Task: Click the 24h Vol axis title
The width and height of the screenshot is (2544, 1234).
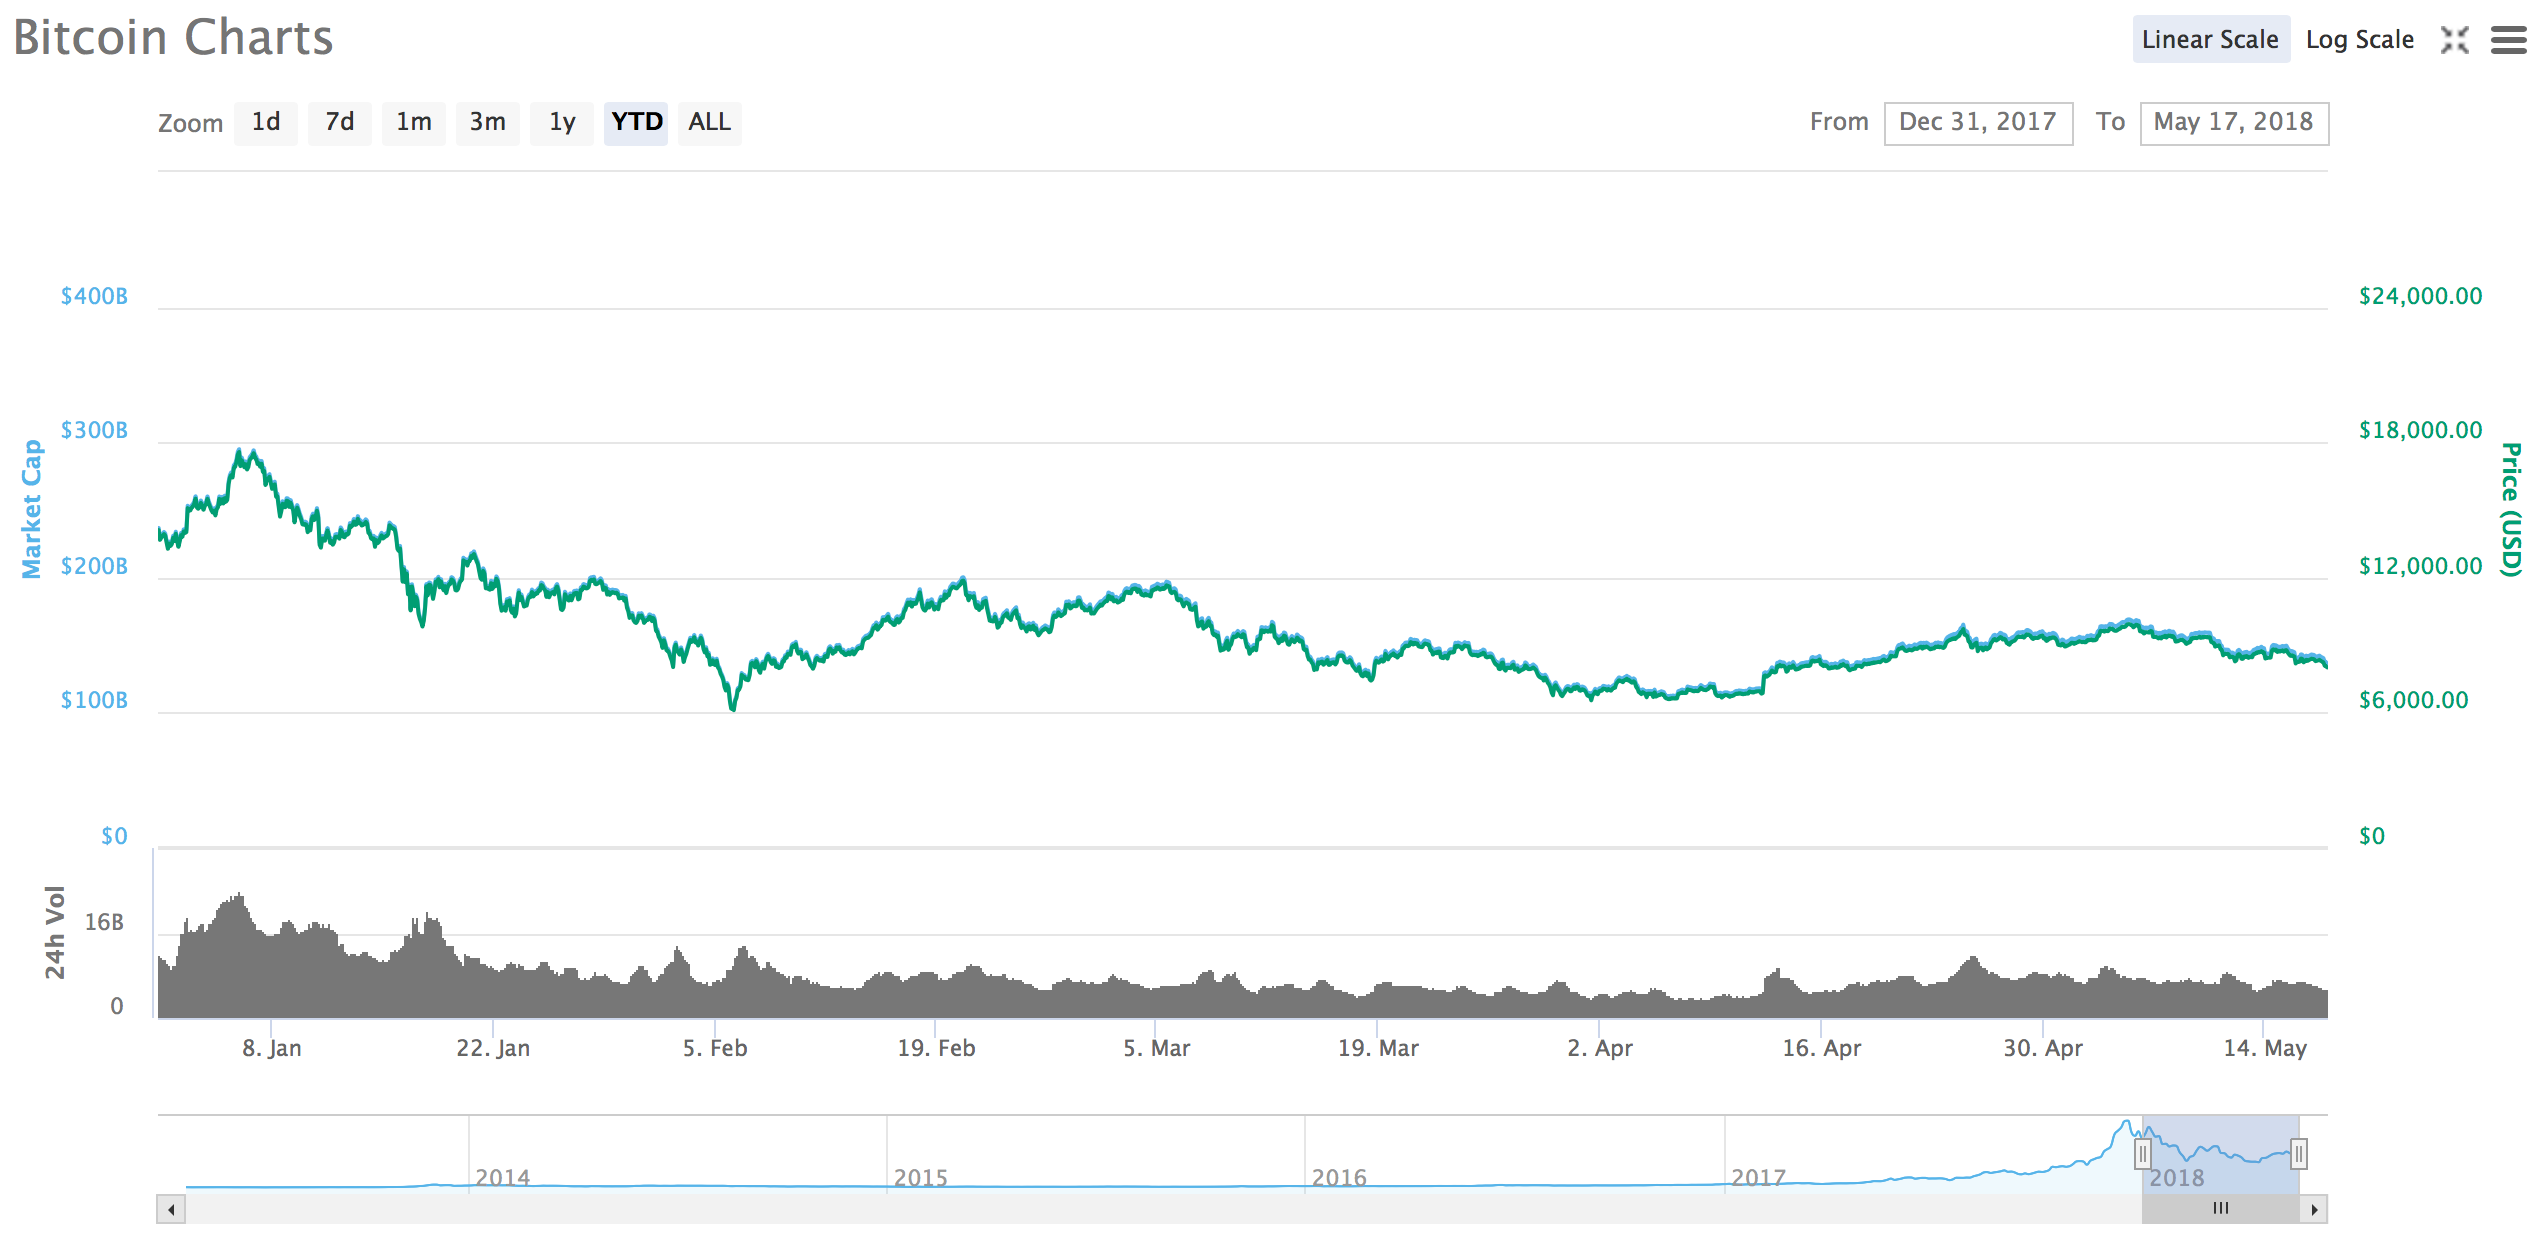Action: [x=54, y=932]
